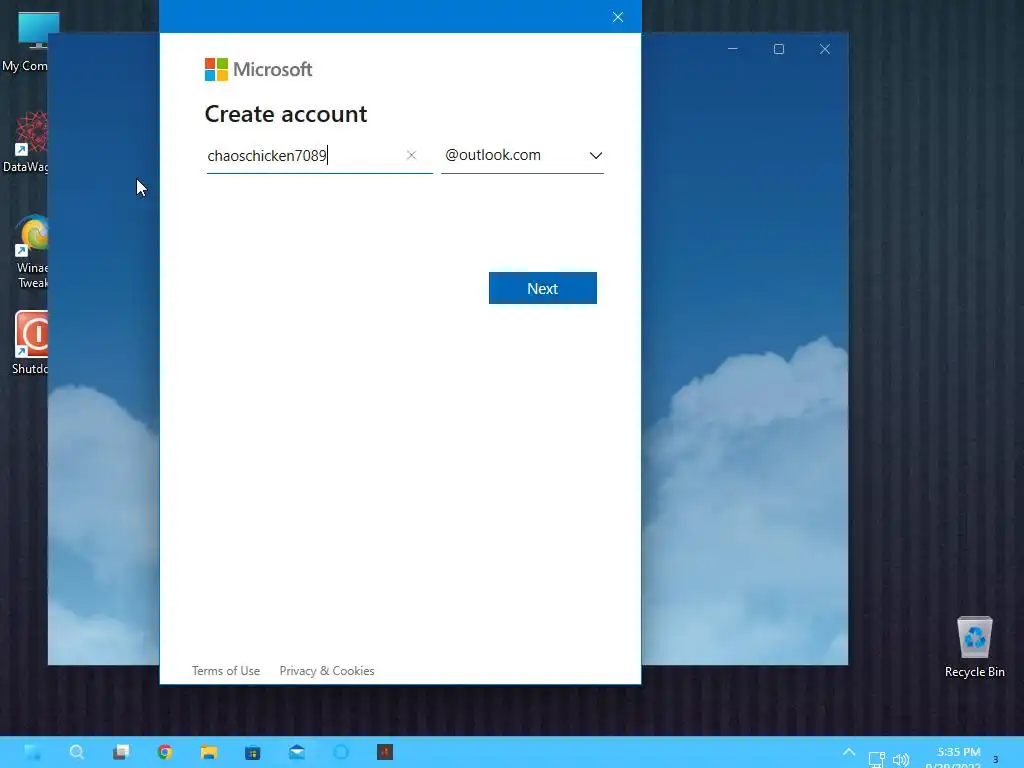Image resolution: width=1024 pixels, height=768 pixels.
Task: Select the Shutdown desktop shortcut
Action: [x=30, y=343]
